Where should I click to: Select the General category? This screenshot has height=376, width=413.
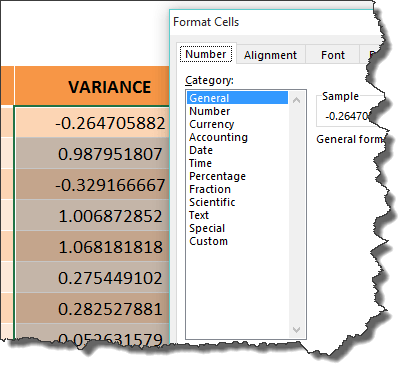point(237,98)
